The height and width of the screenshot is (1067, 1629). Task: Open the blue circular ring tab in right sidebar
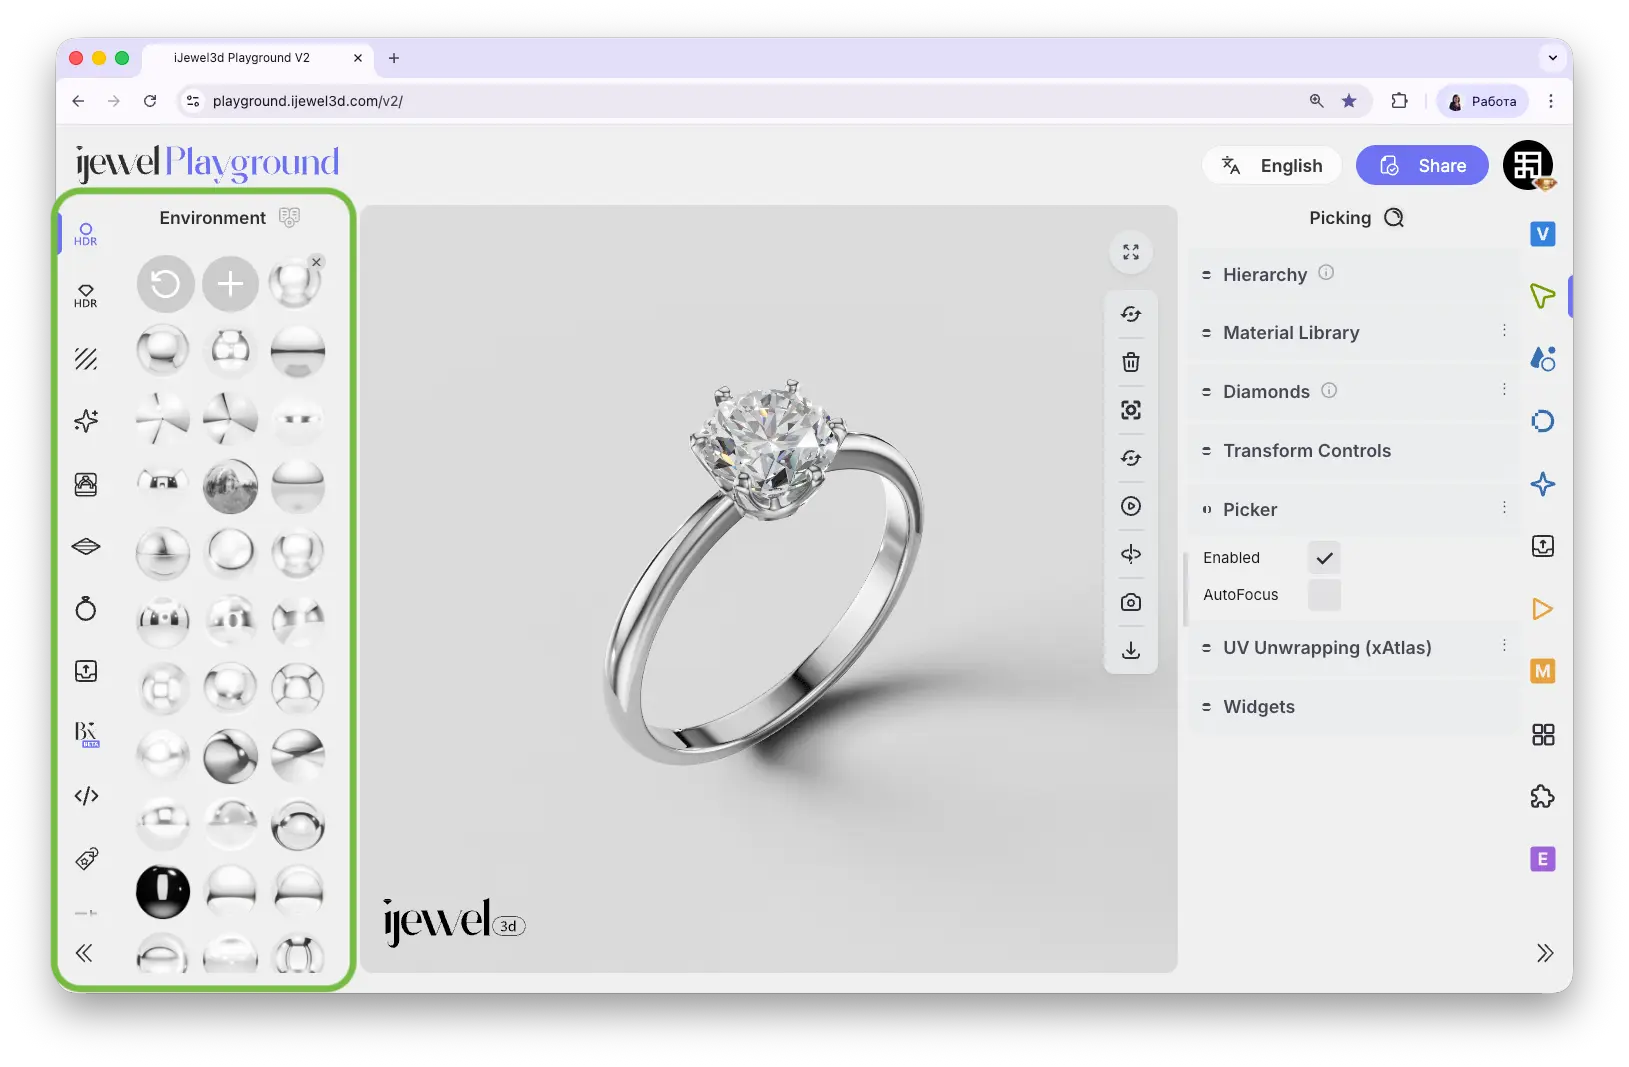[1543, 421]
